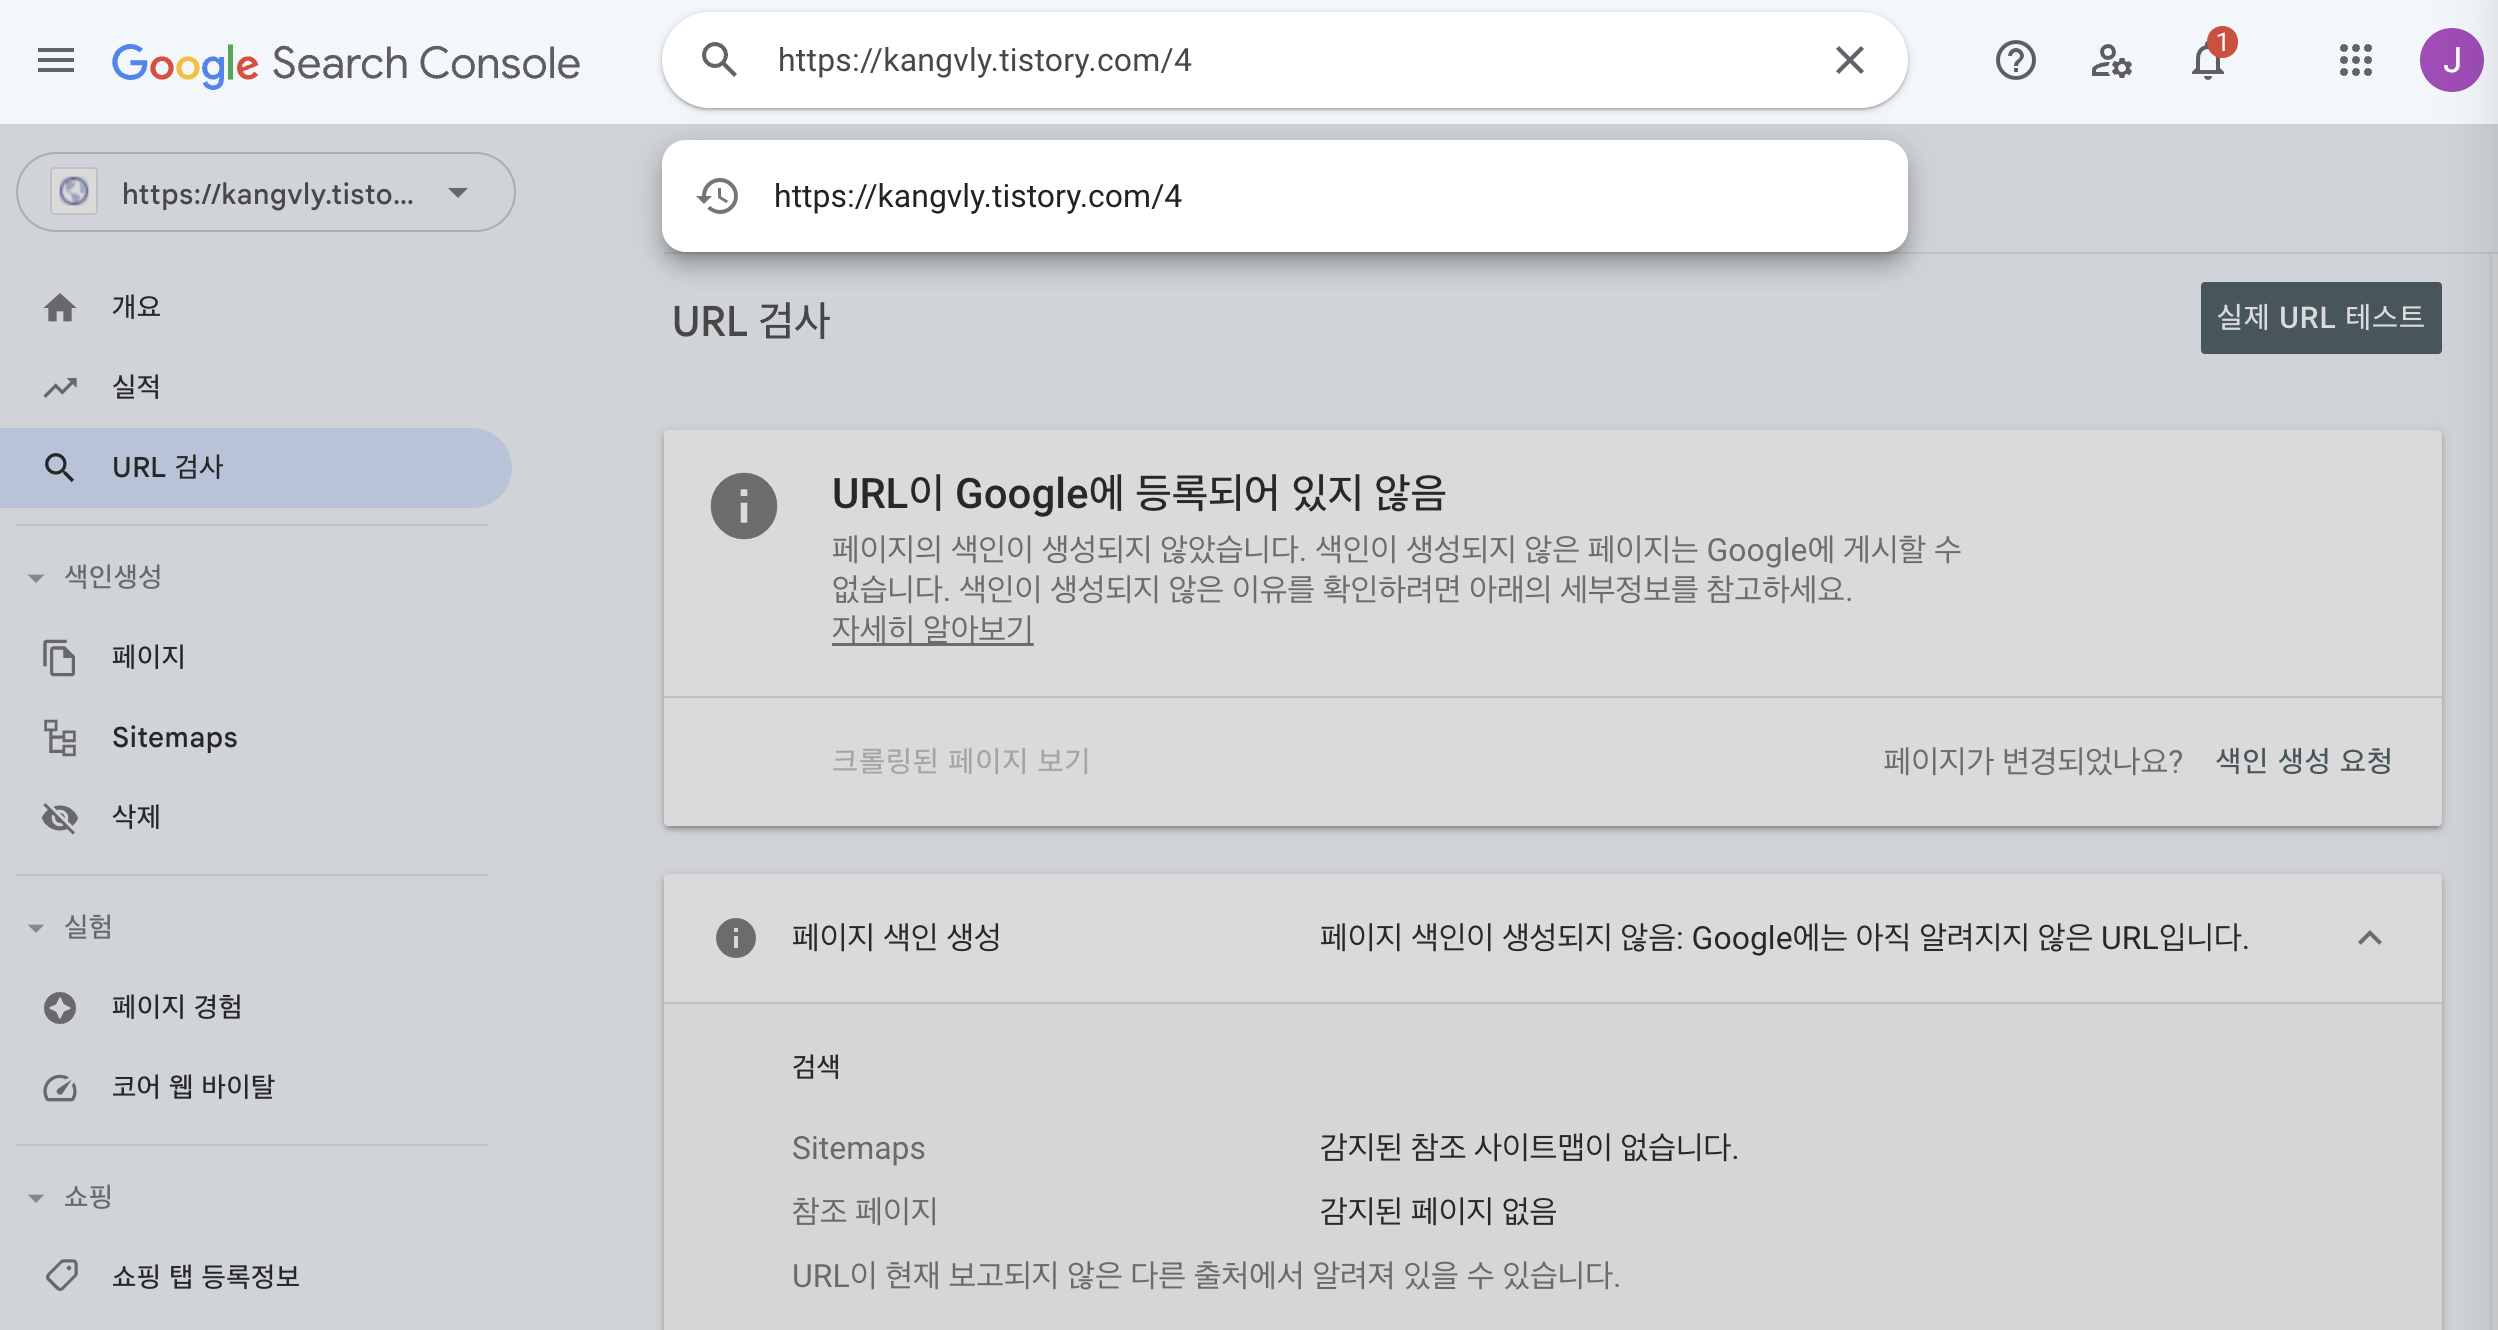The width and height of the screenshot is (2498, 1330).
Task: Open the 페이지 indexing report
Action: pos(256,657)
